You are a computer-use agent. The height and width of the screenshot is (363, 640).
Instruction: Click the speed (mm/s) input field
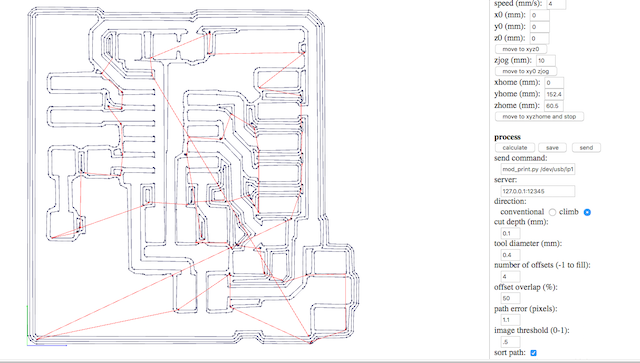(556, 4)
